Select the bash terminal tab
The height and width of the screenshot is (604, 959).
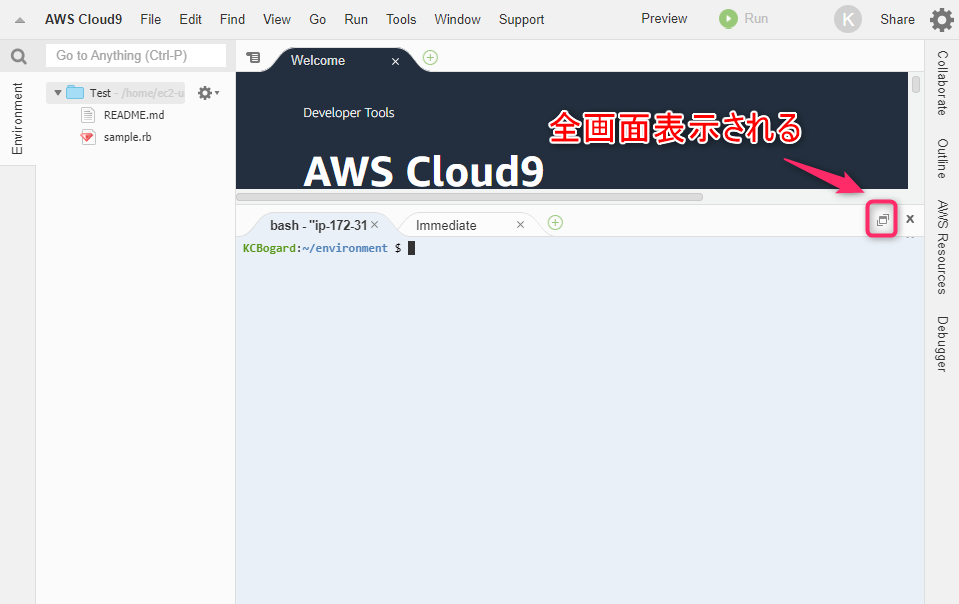(318, 226)
